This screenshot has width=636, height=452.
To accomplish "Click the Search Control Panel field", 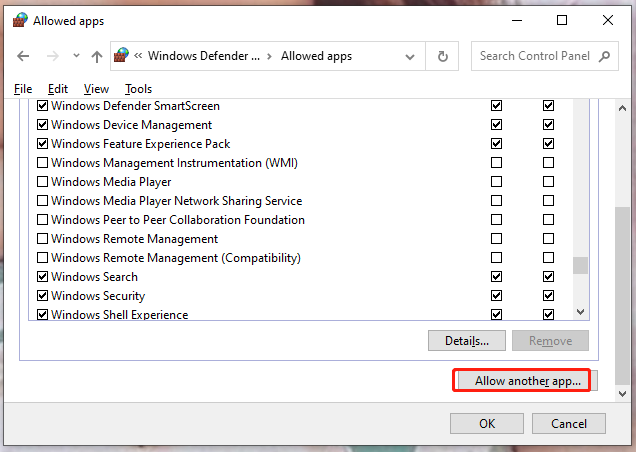I will 535,56.
